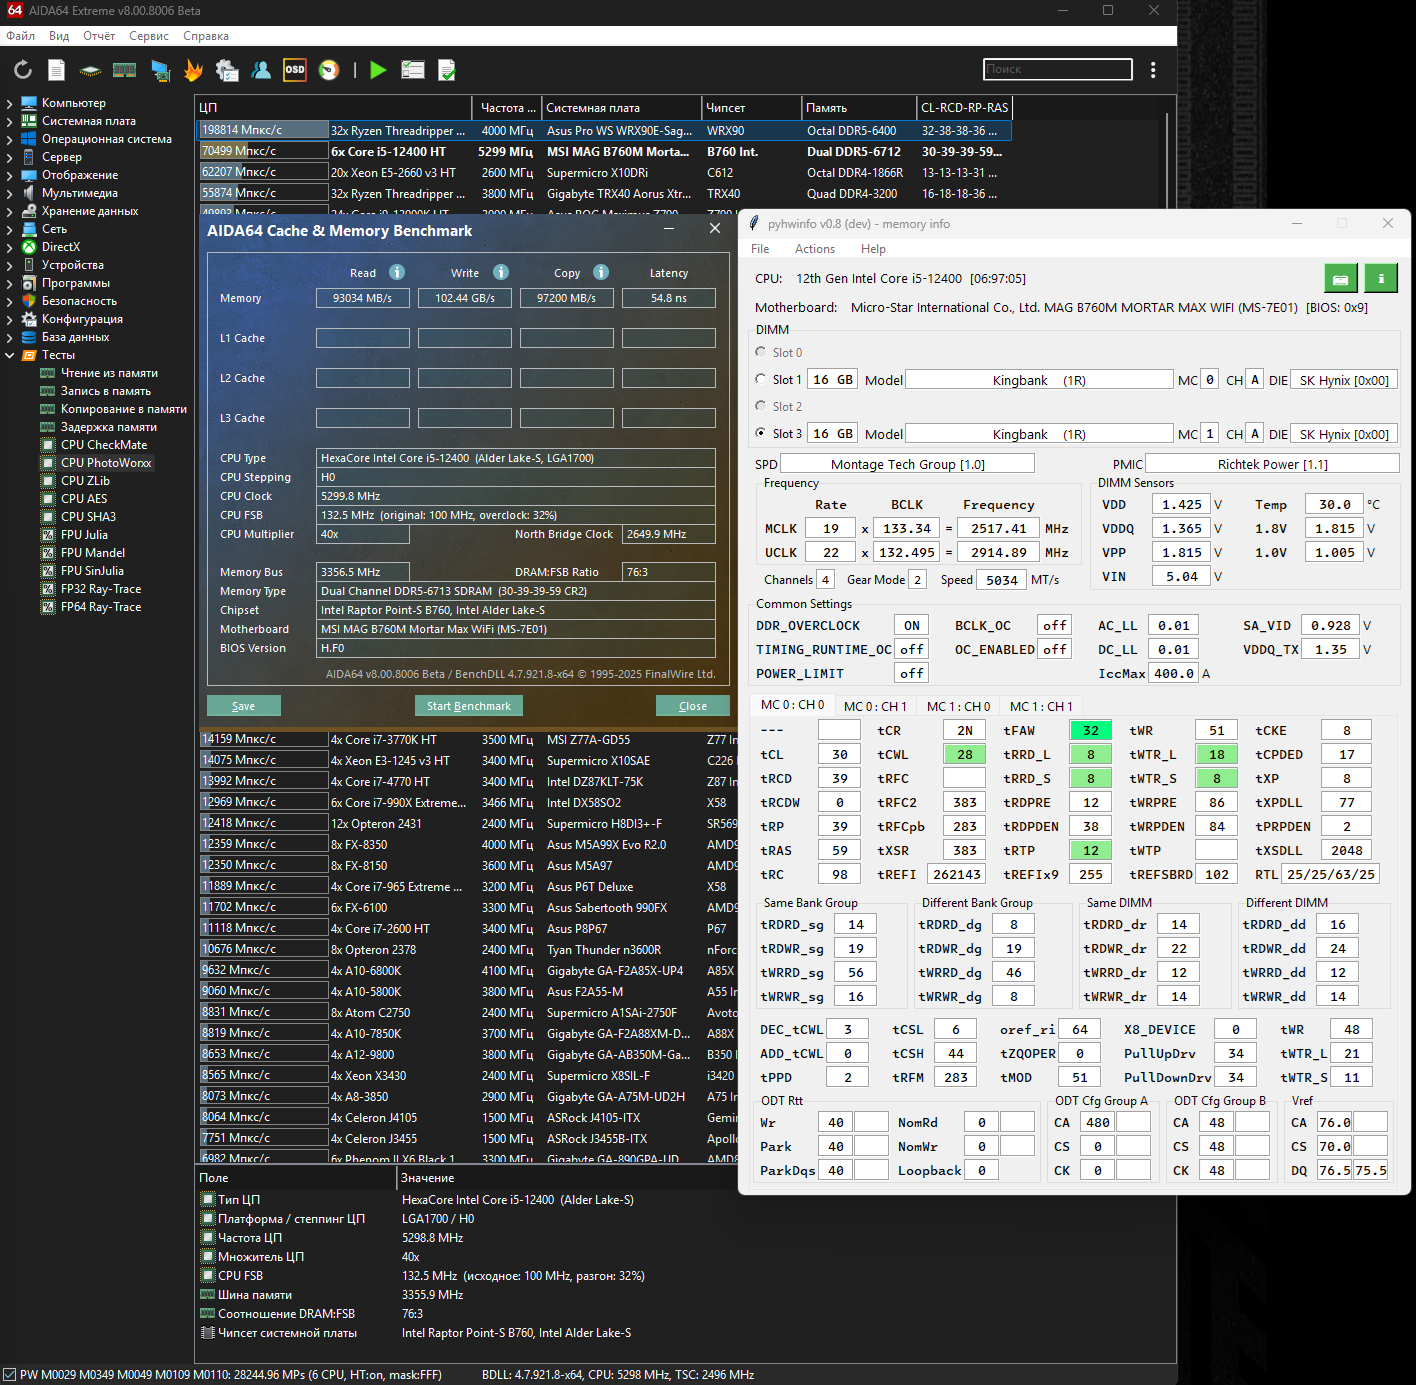Select Чтение из памяти in the tree
The image size is (1416, 1385).
coord(109,373)
